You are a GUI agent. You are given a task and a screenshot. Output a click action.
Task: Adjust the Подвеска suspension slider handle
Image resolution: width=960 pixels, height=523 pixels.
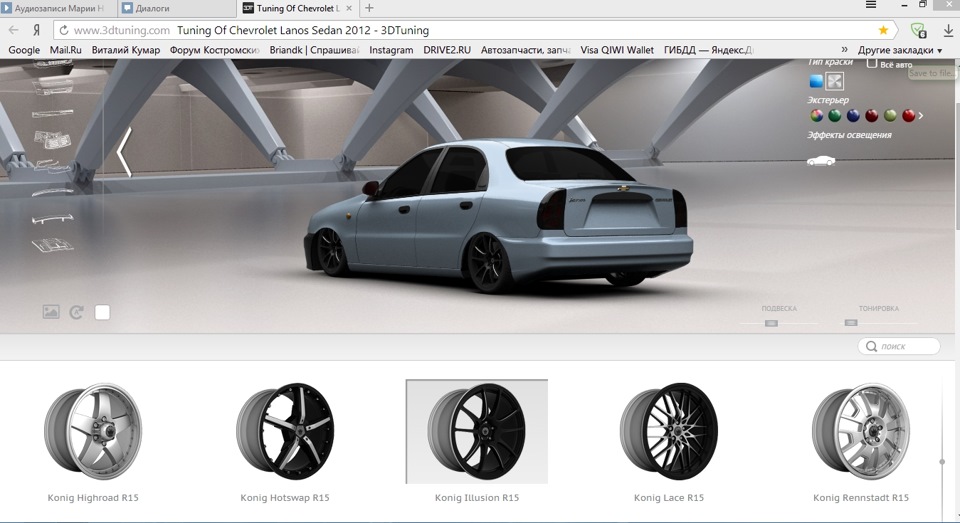[771, 323]
